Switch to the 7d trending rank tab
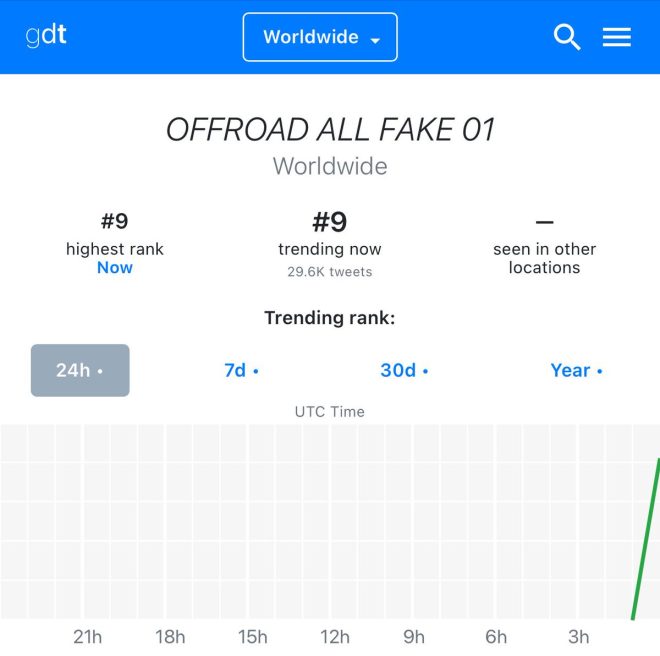This screenshot has height=656, width=660. (242, 371)
